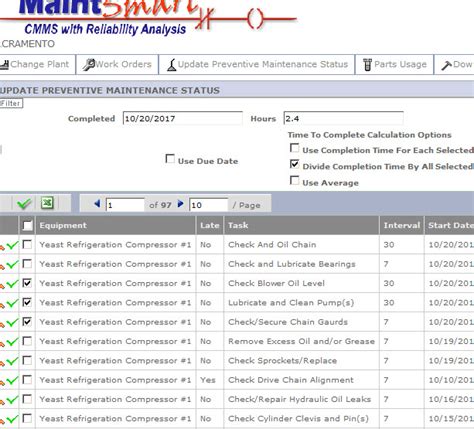
Task: Enable the Use Average checkbox
Action: [294, 181]
